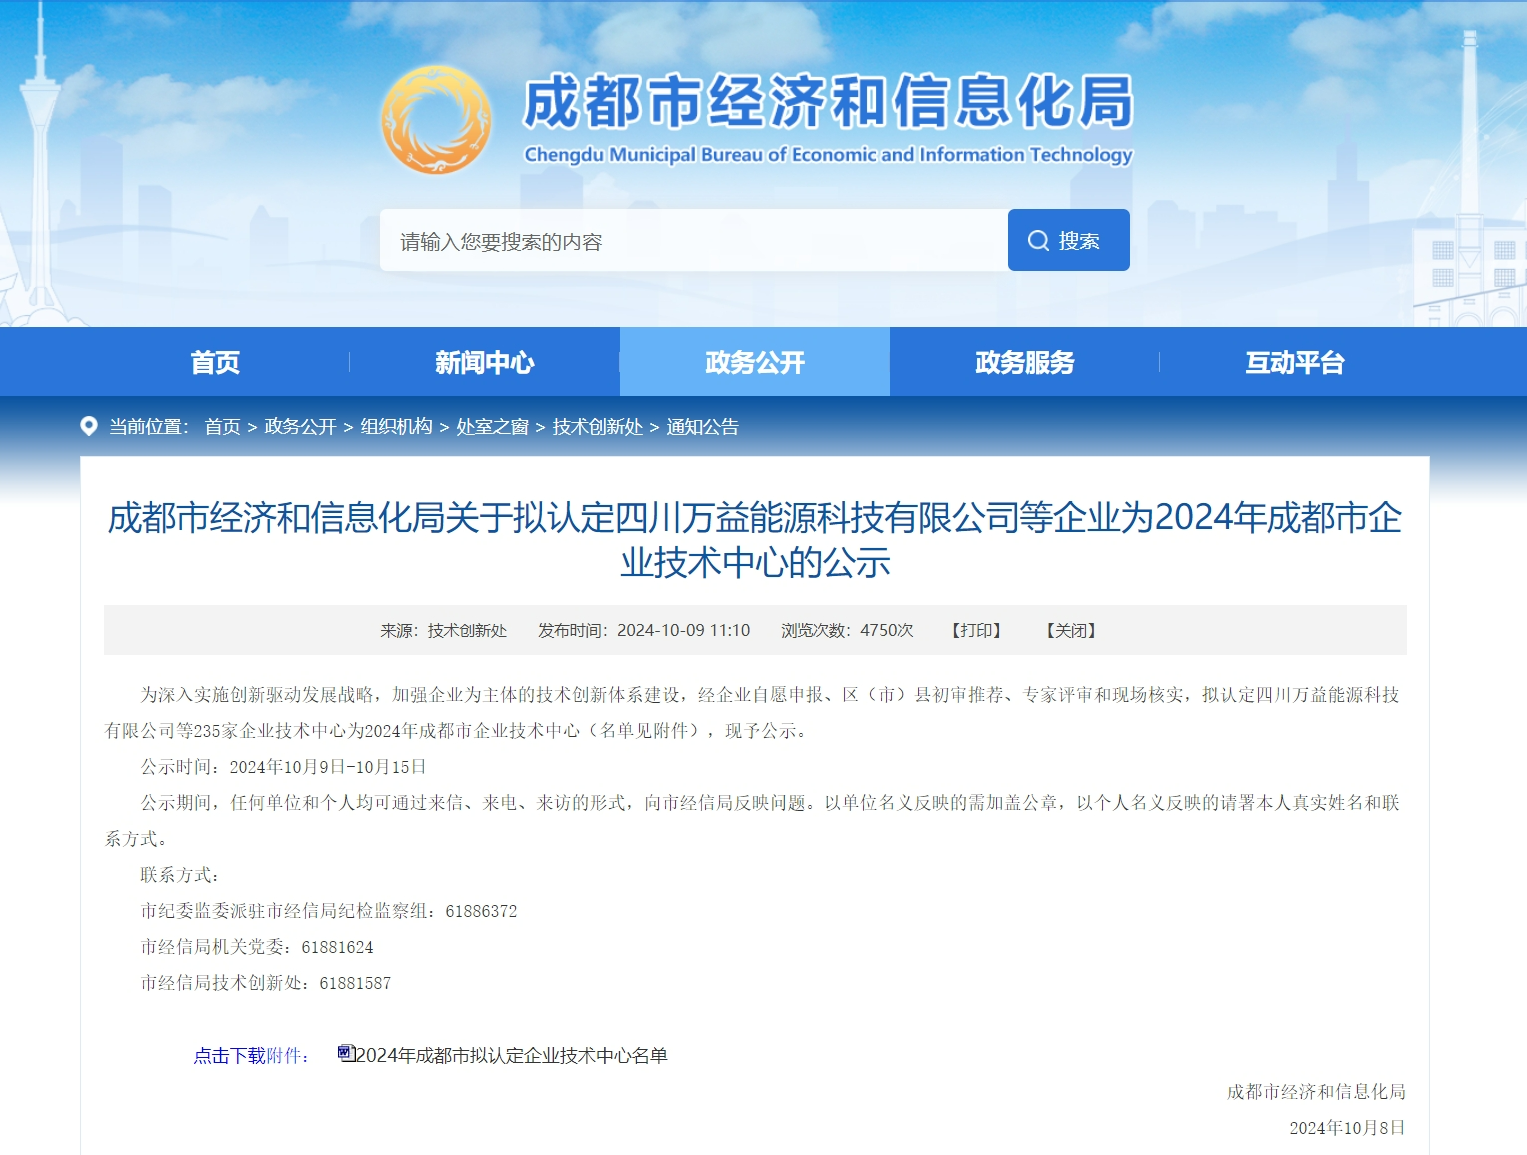Focus the search input field
This screenshot has width=1527, height=1155.
click(x=693, y=241)
